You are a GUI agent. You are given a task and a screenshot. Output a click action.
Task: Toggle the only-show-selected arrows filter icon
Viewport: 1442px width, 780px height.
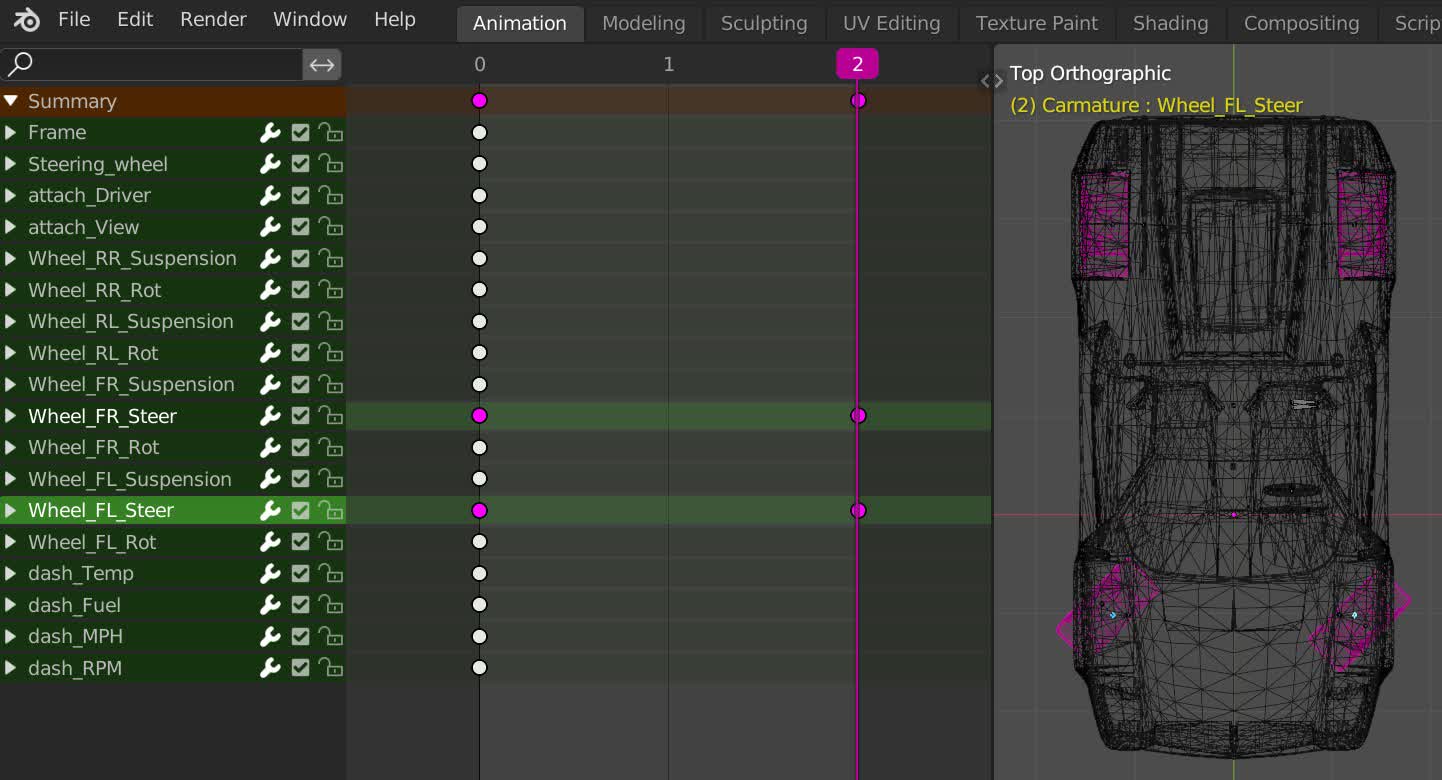322,65
